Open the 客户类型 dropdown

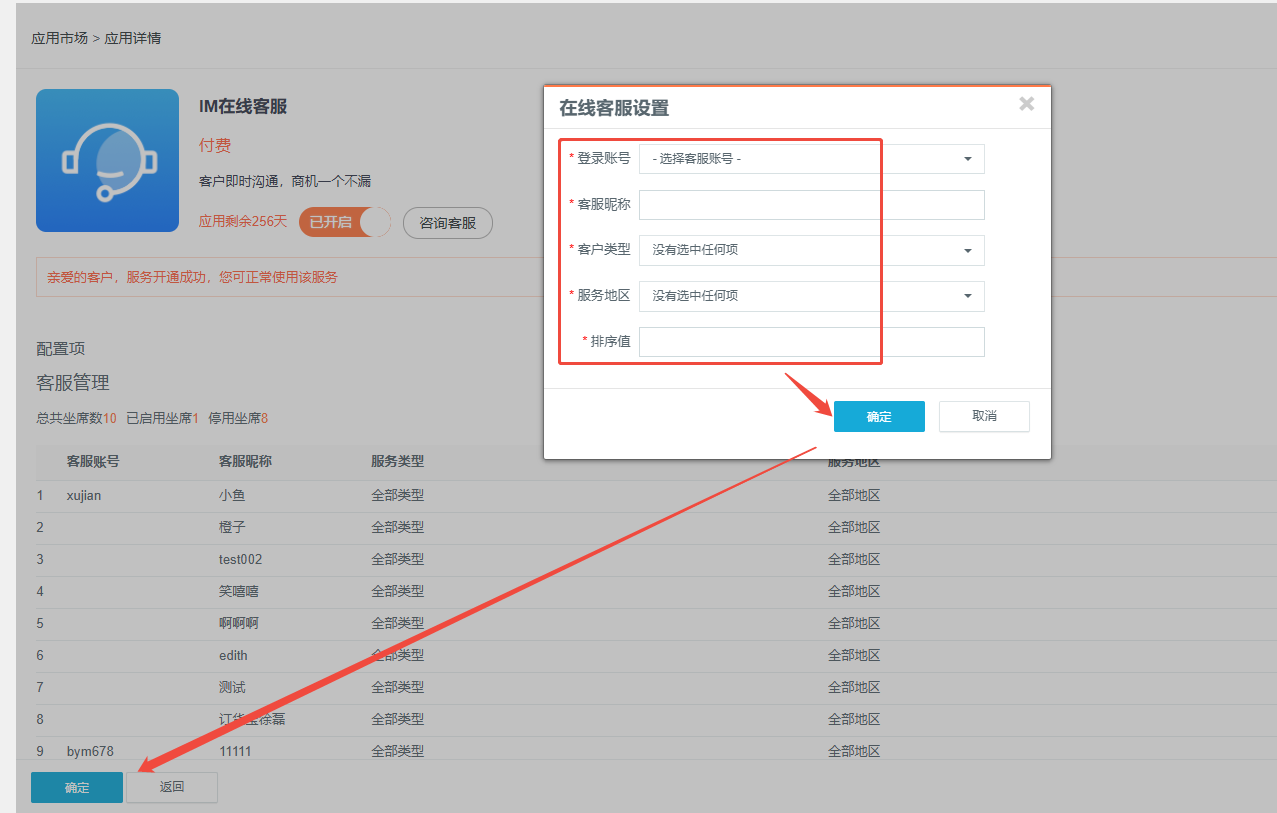[x=811, y=250]
